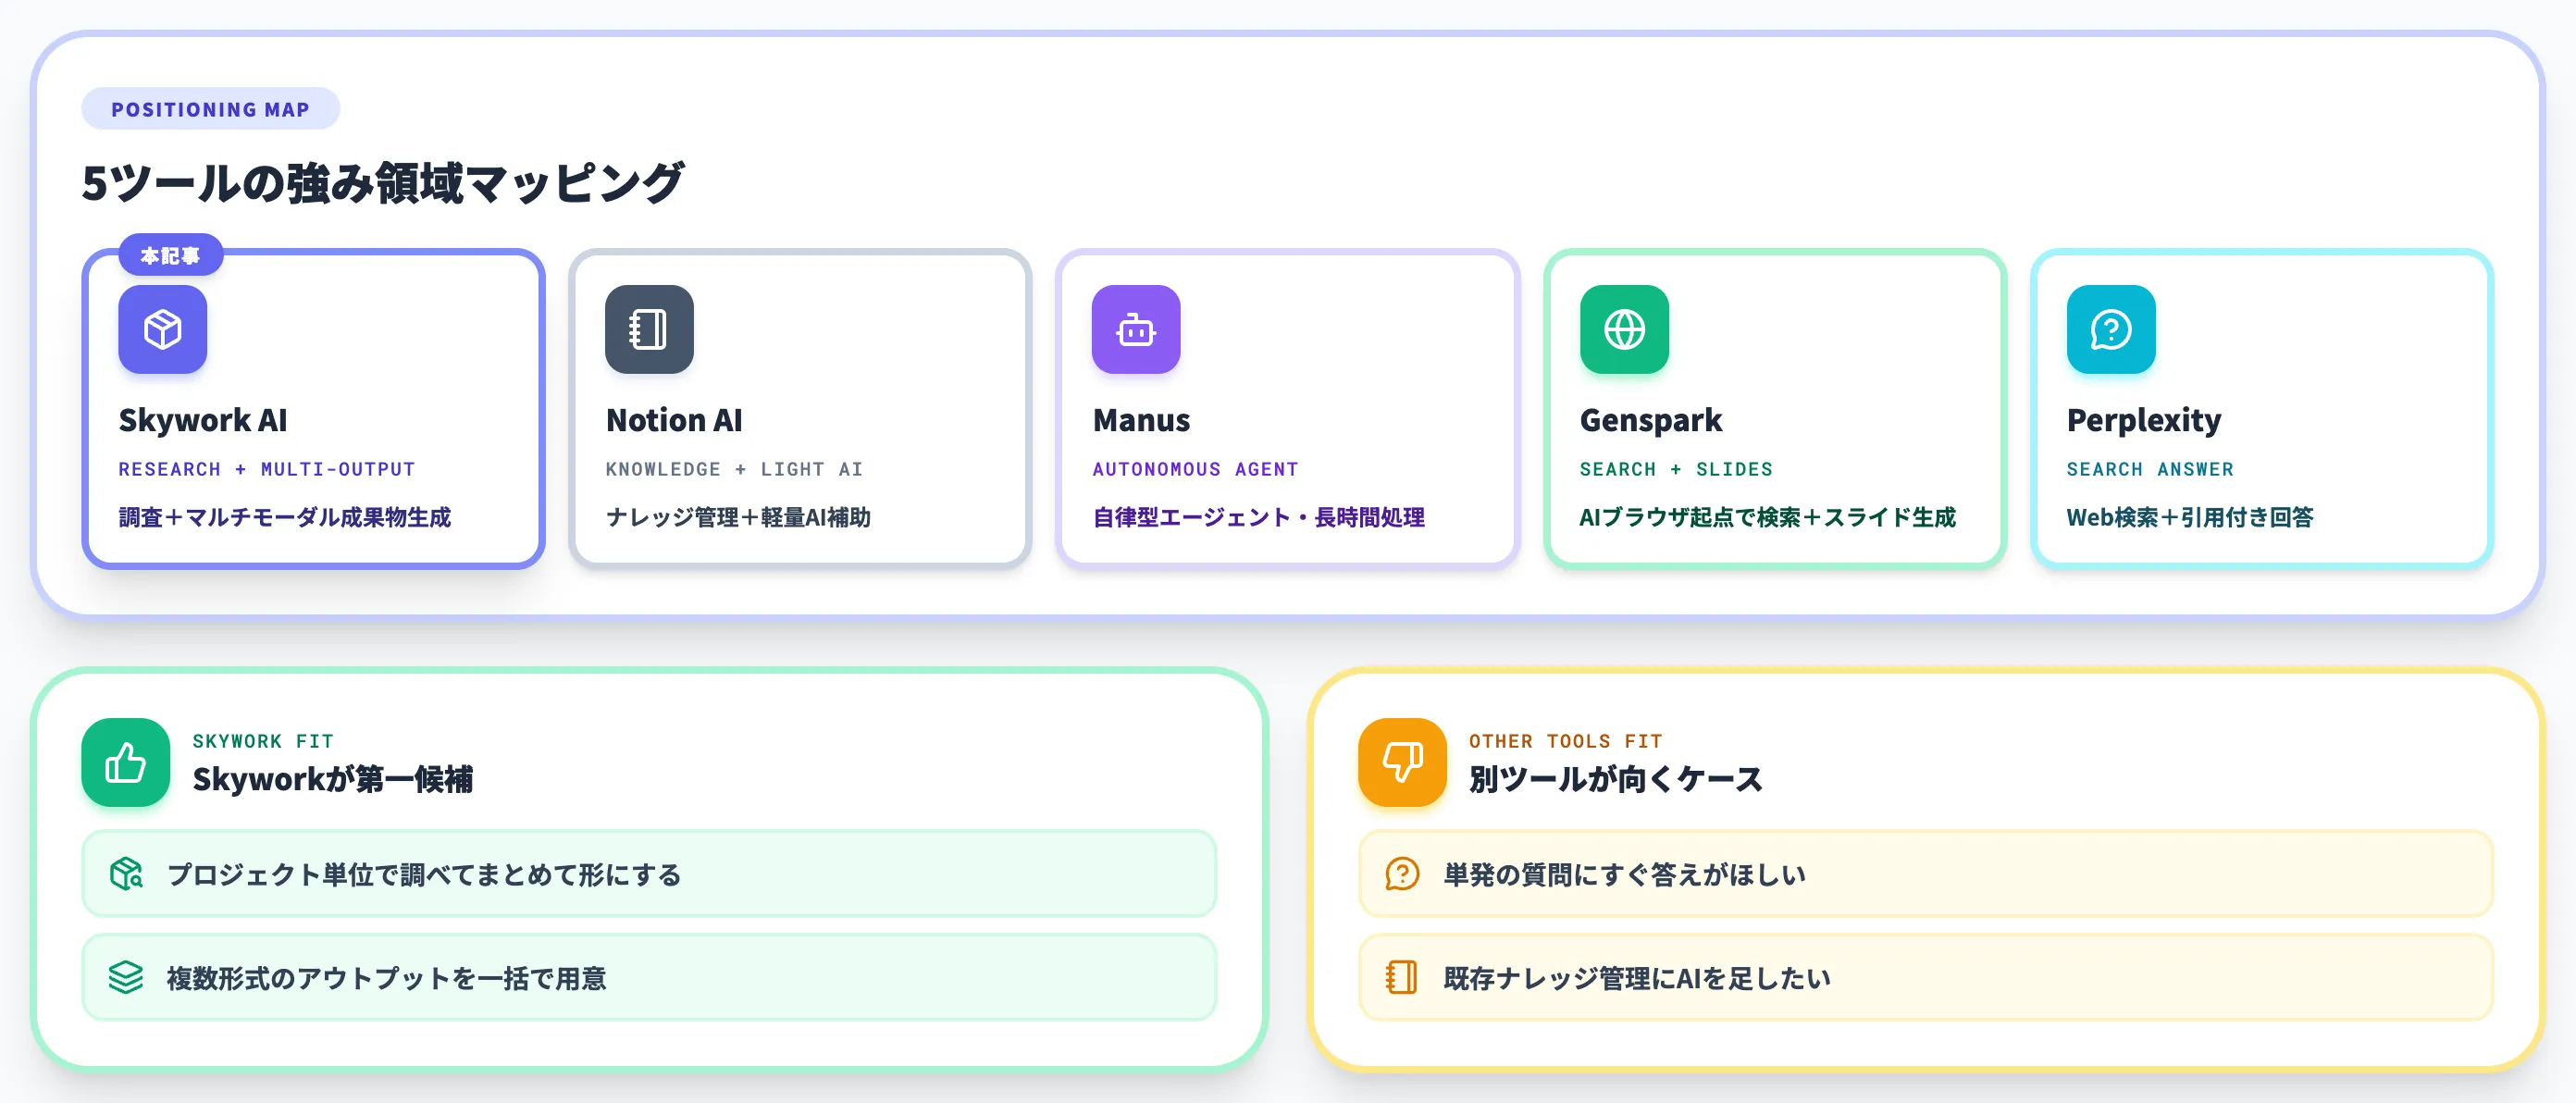Click the notebook icon beside 既存ナレッジ管理
Viewport: 2576px width, 1103px height.
tap(1402, 977)
